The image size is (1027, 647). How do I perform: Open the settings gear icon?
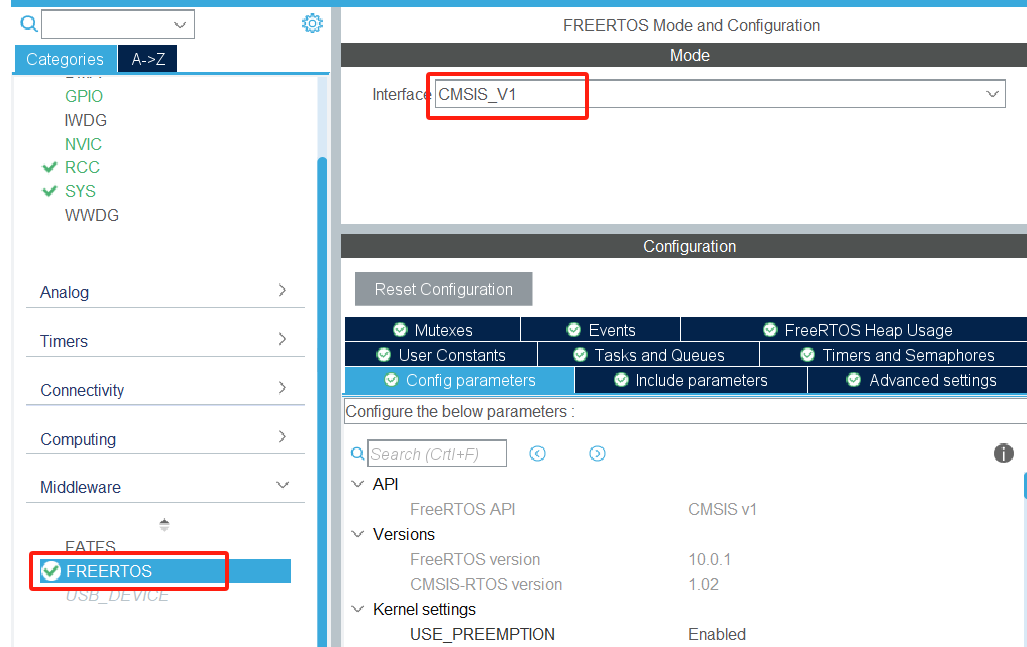tap(311, 23)
